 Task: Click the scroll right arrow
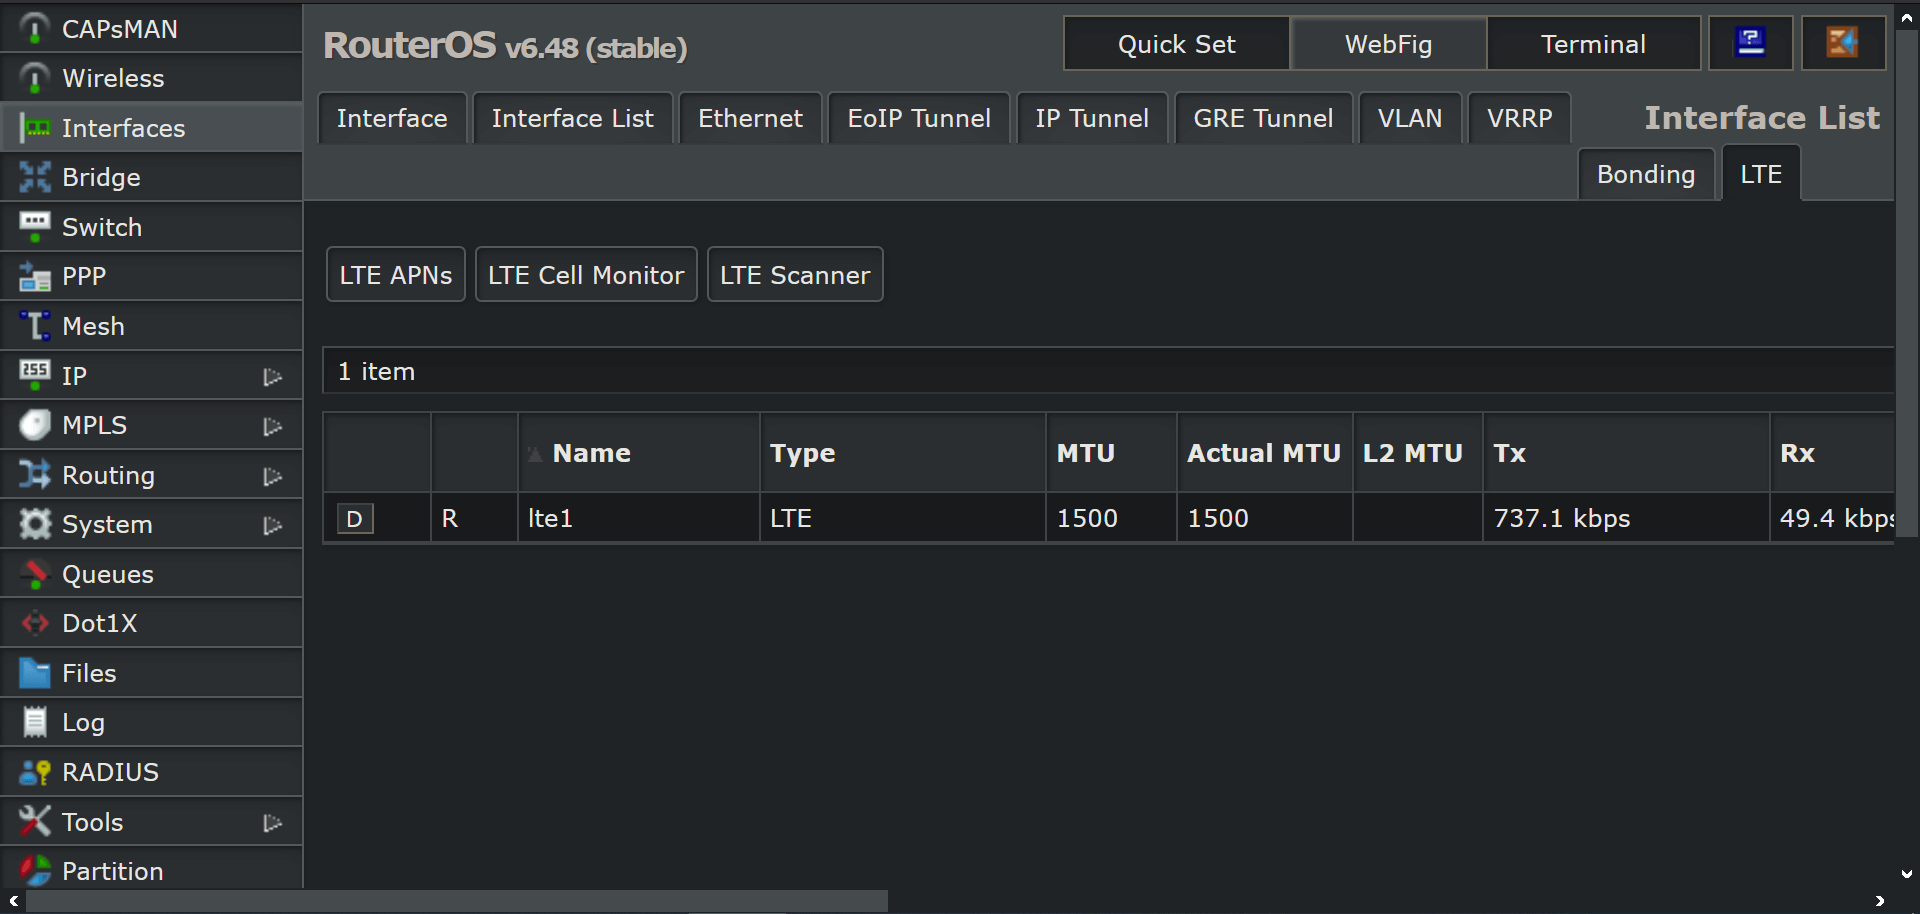[1880, 901]
